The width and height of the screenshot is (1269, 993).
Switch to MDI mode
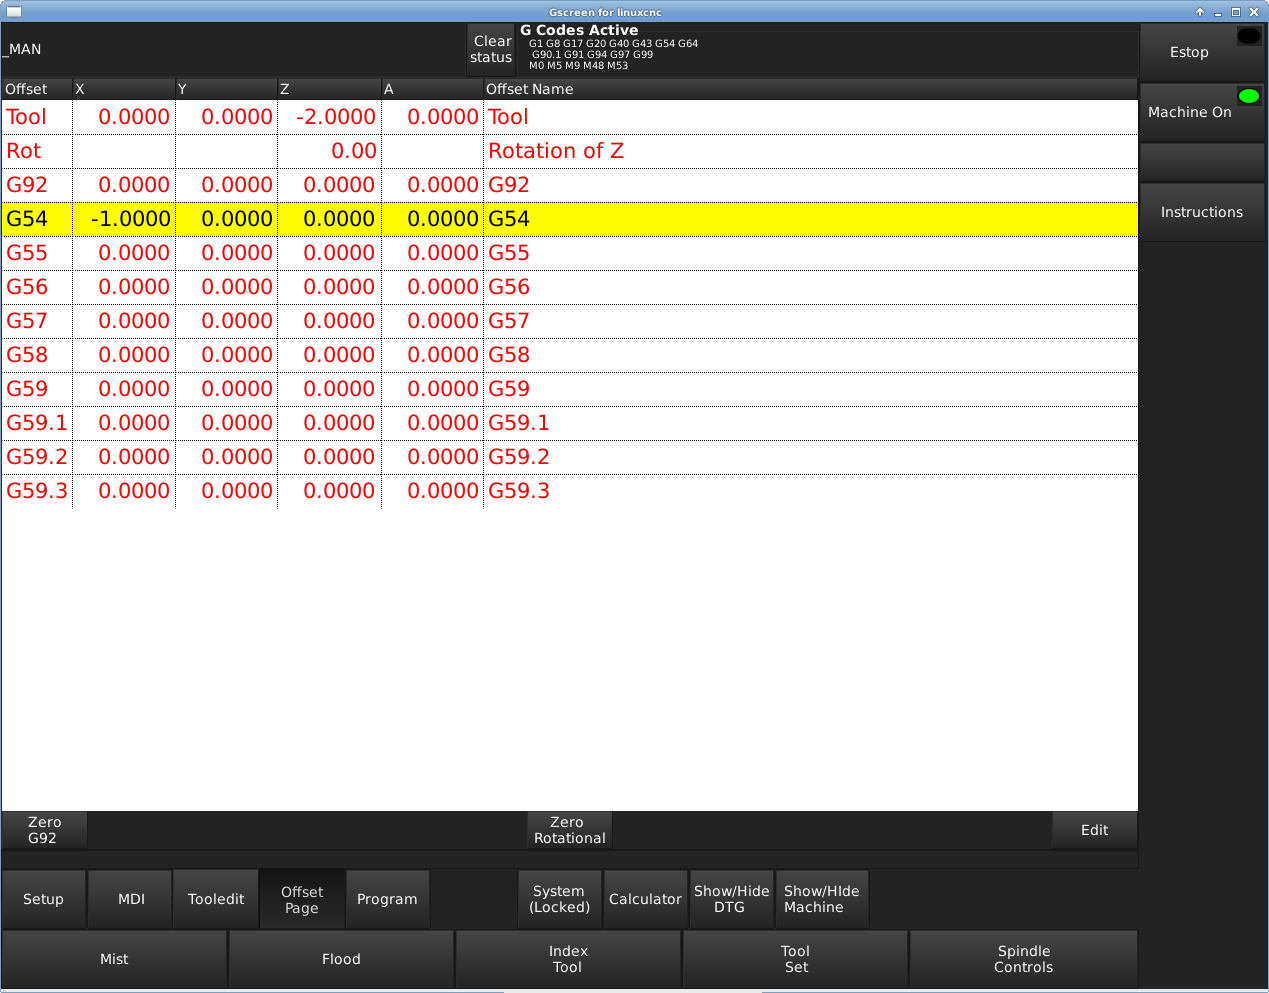(x=131, y=899)
